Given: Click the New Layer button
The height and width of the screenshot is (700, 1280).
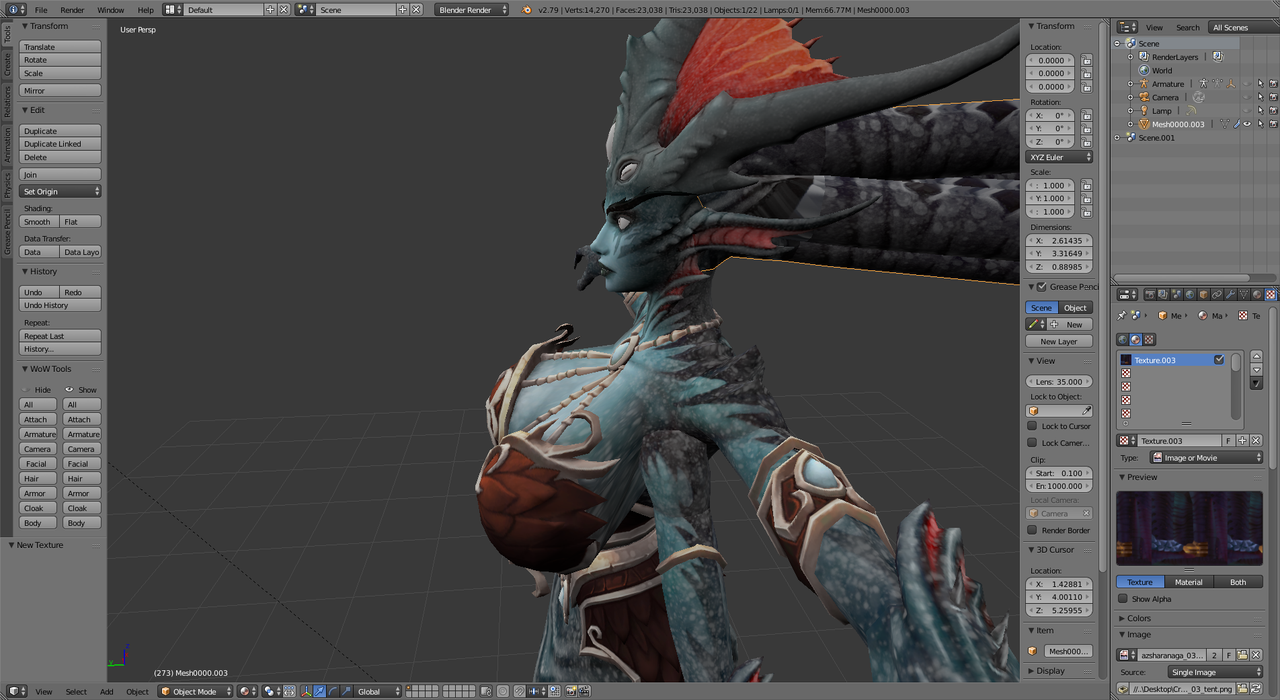Looking at the screenshot, I should click(x=1059, y=342).
